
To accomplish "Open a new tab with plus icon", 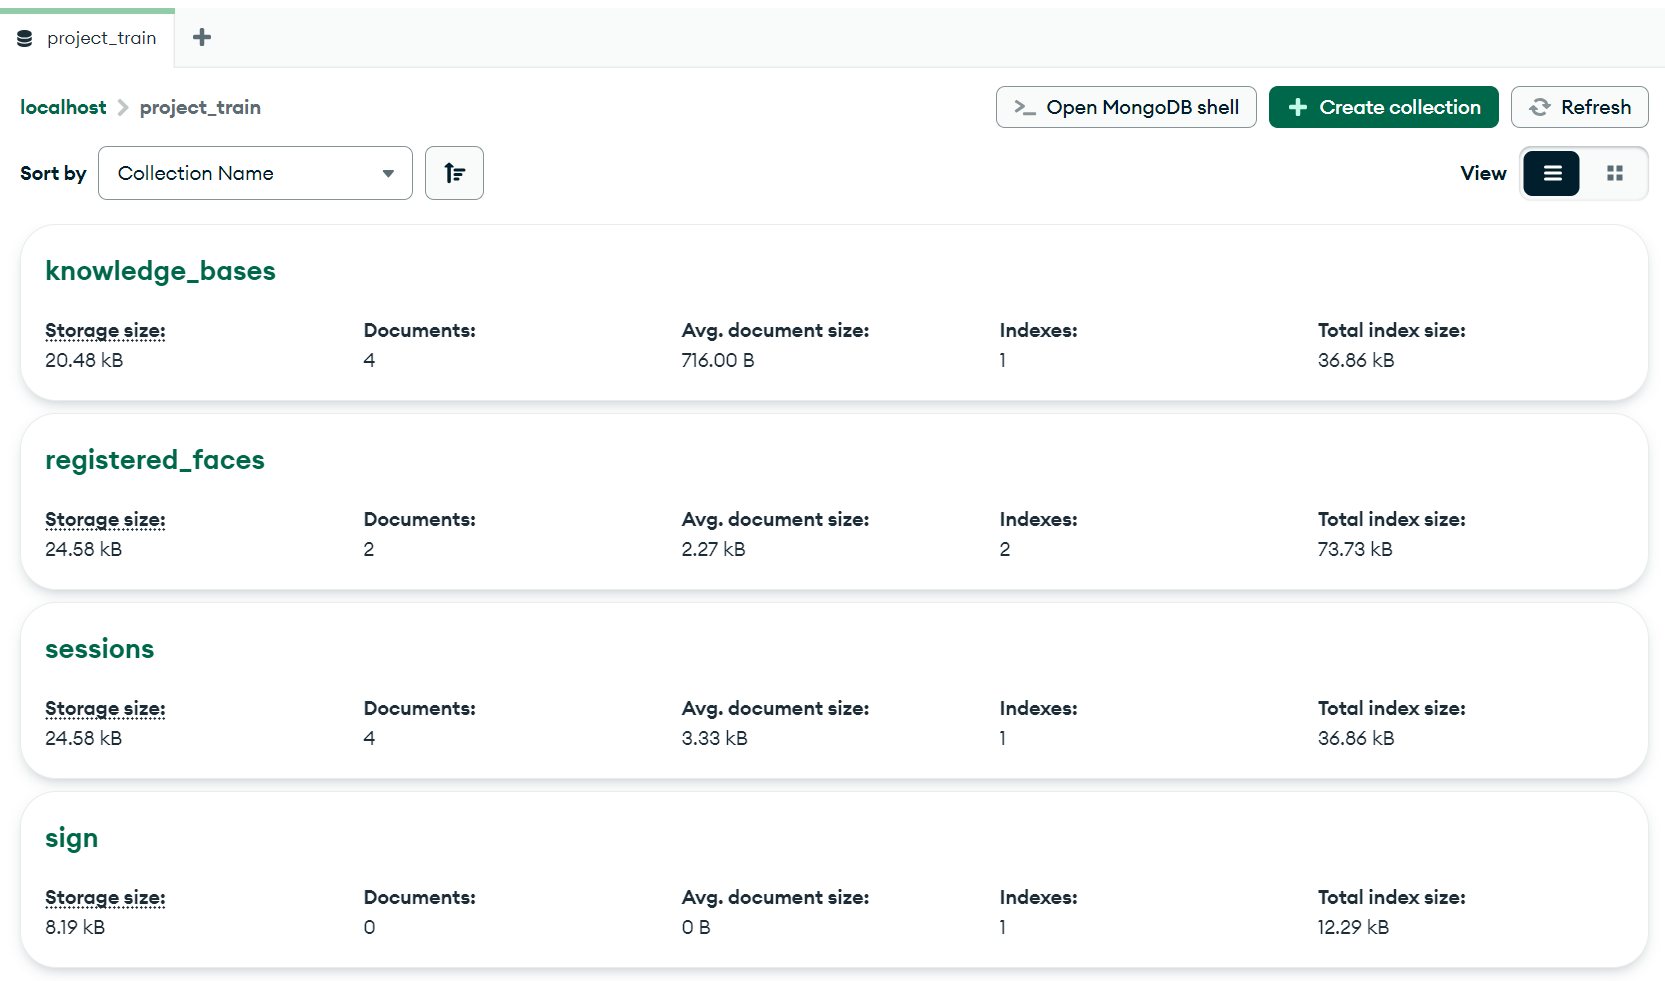I will coord(201,37).
